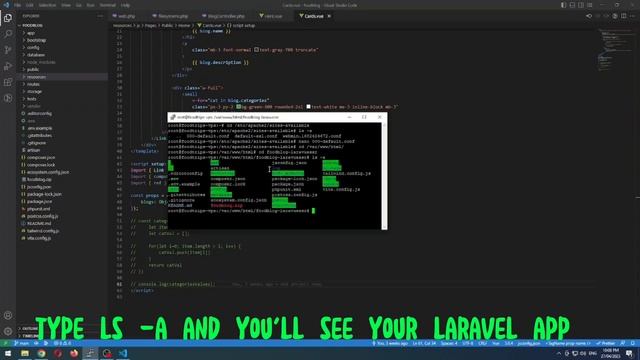This screenshot has width=640, height=360.
Task: Open the Edit menu
Action: [x=29, y=5]
